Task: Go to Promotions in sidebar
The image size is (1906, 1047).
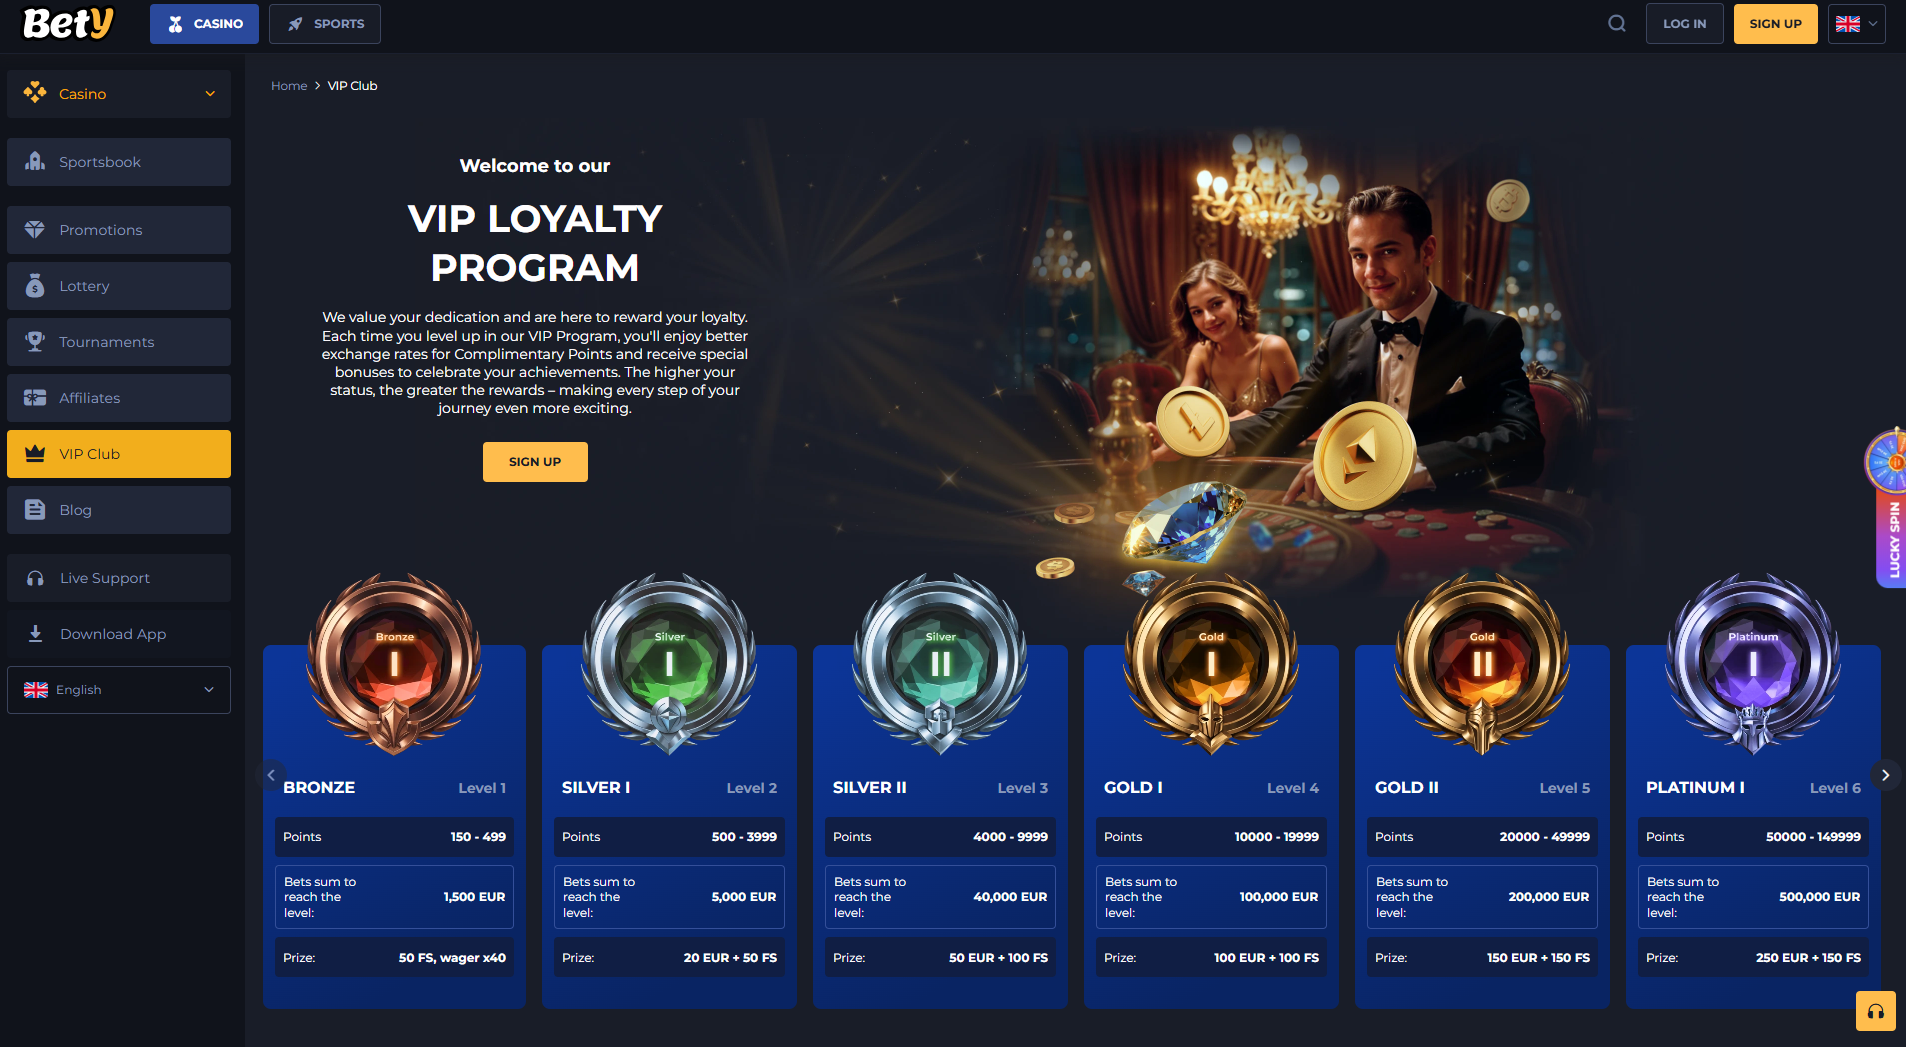Action: click(x=119, y=230)
